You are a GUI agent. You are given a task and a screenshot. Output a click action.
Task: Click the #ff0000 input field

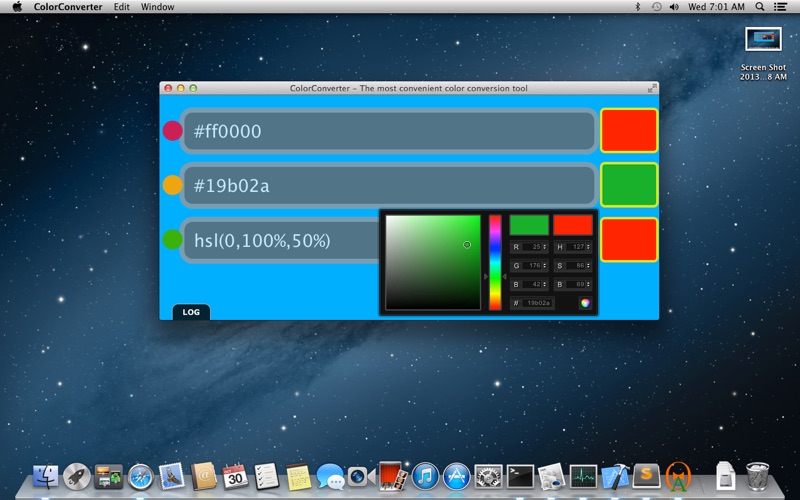pyautogui.click(x=389, y=131)
